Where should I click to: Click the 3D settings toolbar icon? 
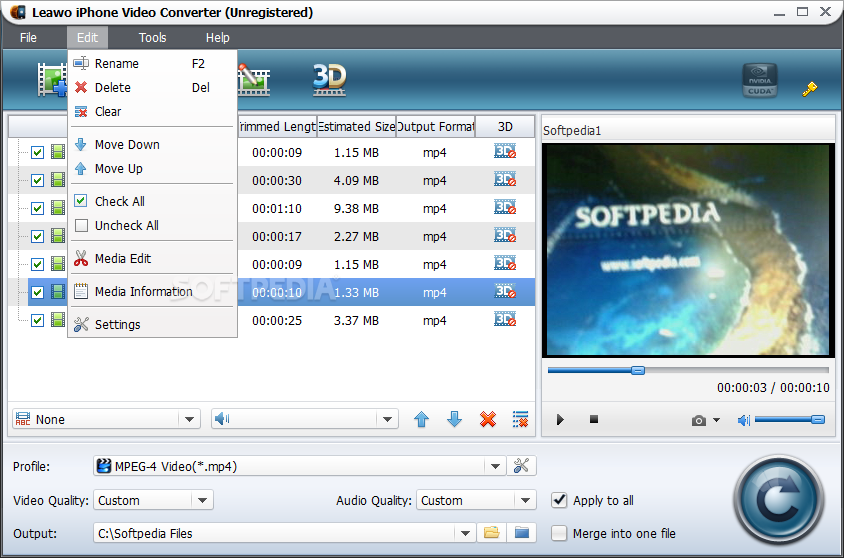[x=329, y=80]
